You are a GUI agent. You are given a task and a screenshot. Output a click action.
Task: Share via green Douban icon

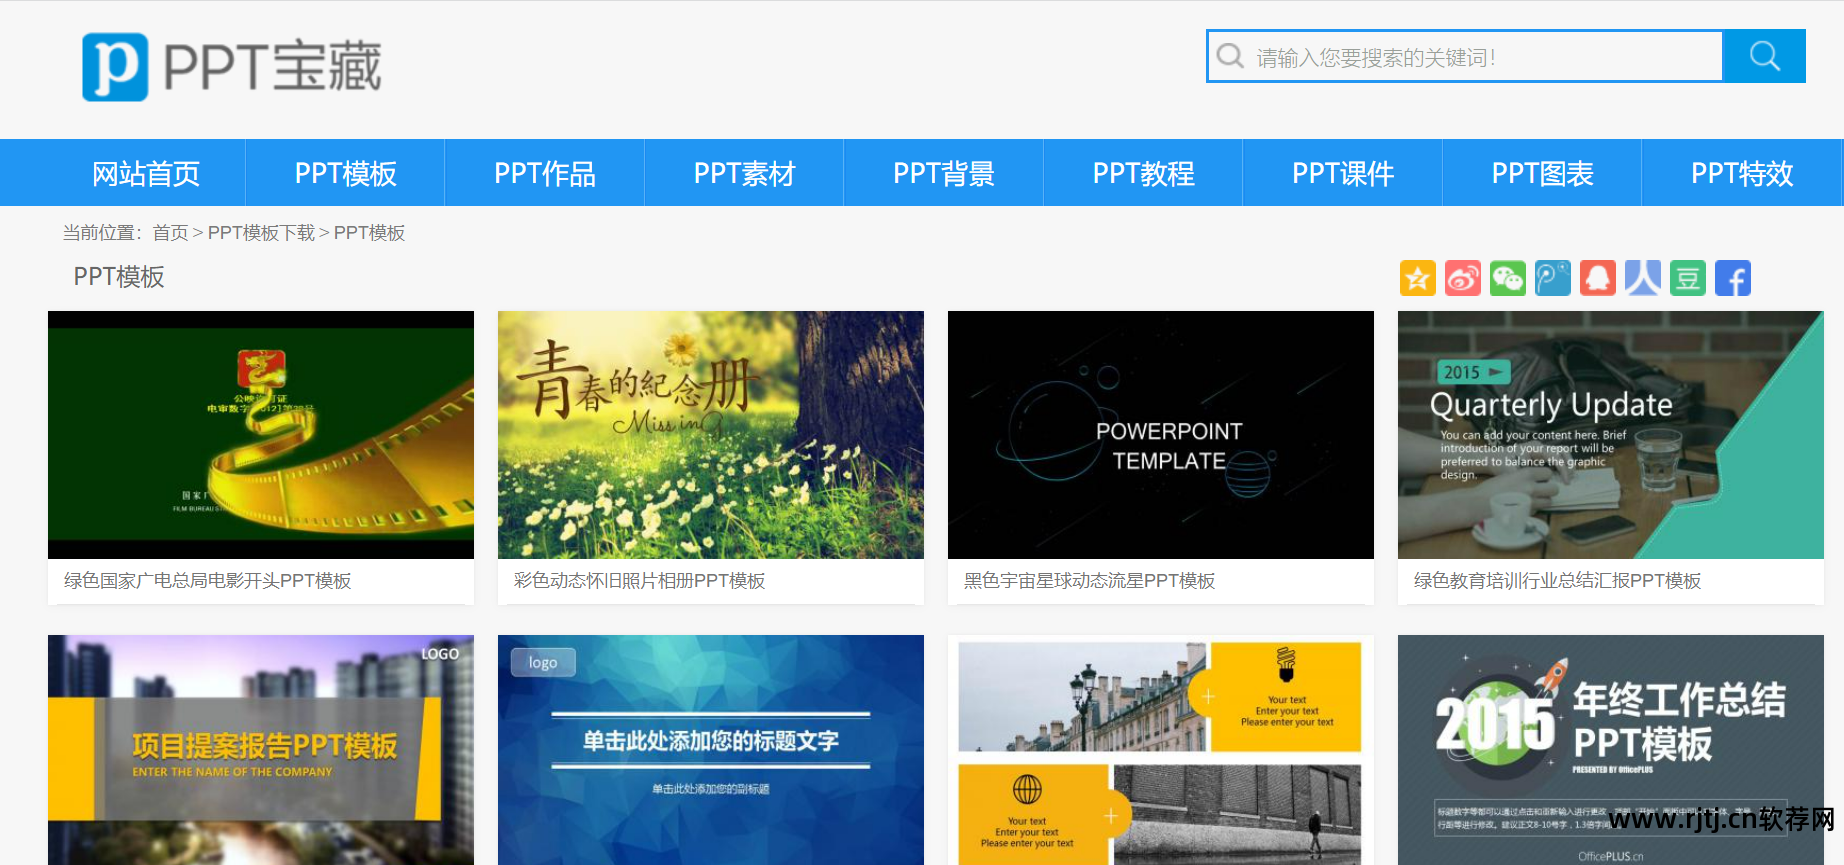pos(1687,278)
